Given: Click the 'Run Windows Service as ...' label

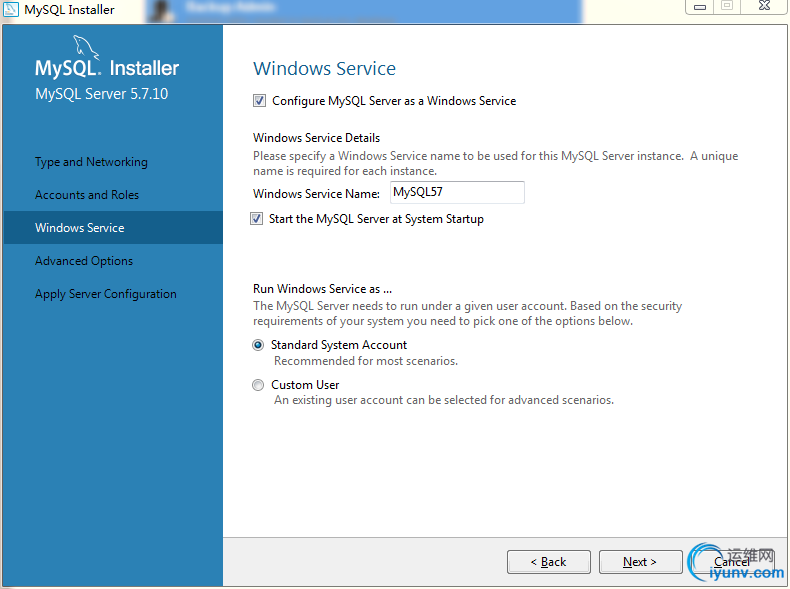Looking at the screenshot, I should tap(322, 289).
